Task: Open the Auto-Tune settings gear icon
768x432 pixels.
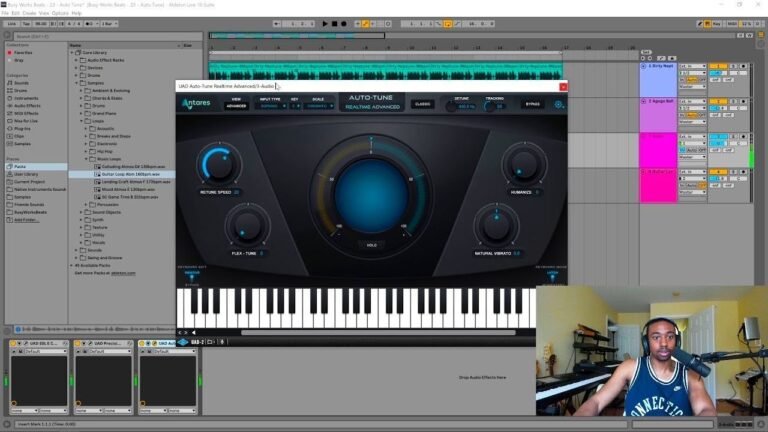Action: 558,104
